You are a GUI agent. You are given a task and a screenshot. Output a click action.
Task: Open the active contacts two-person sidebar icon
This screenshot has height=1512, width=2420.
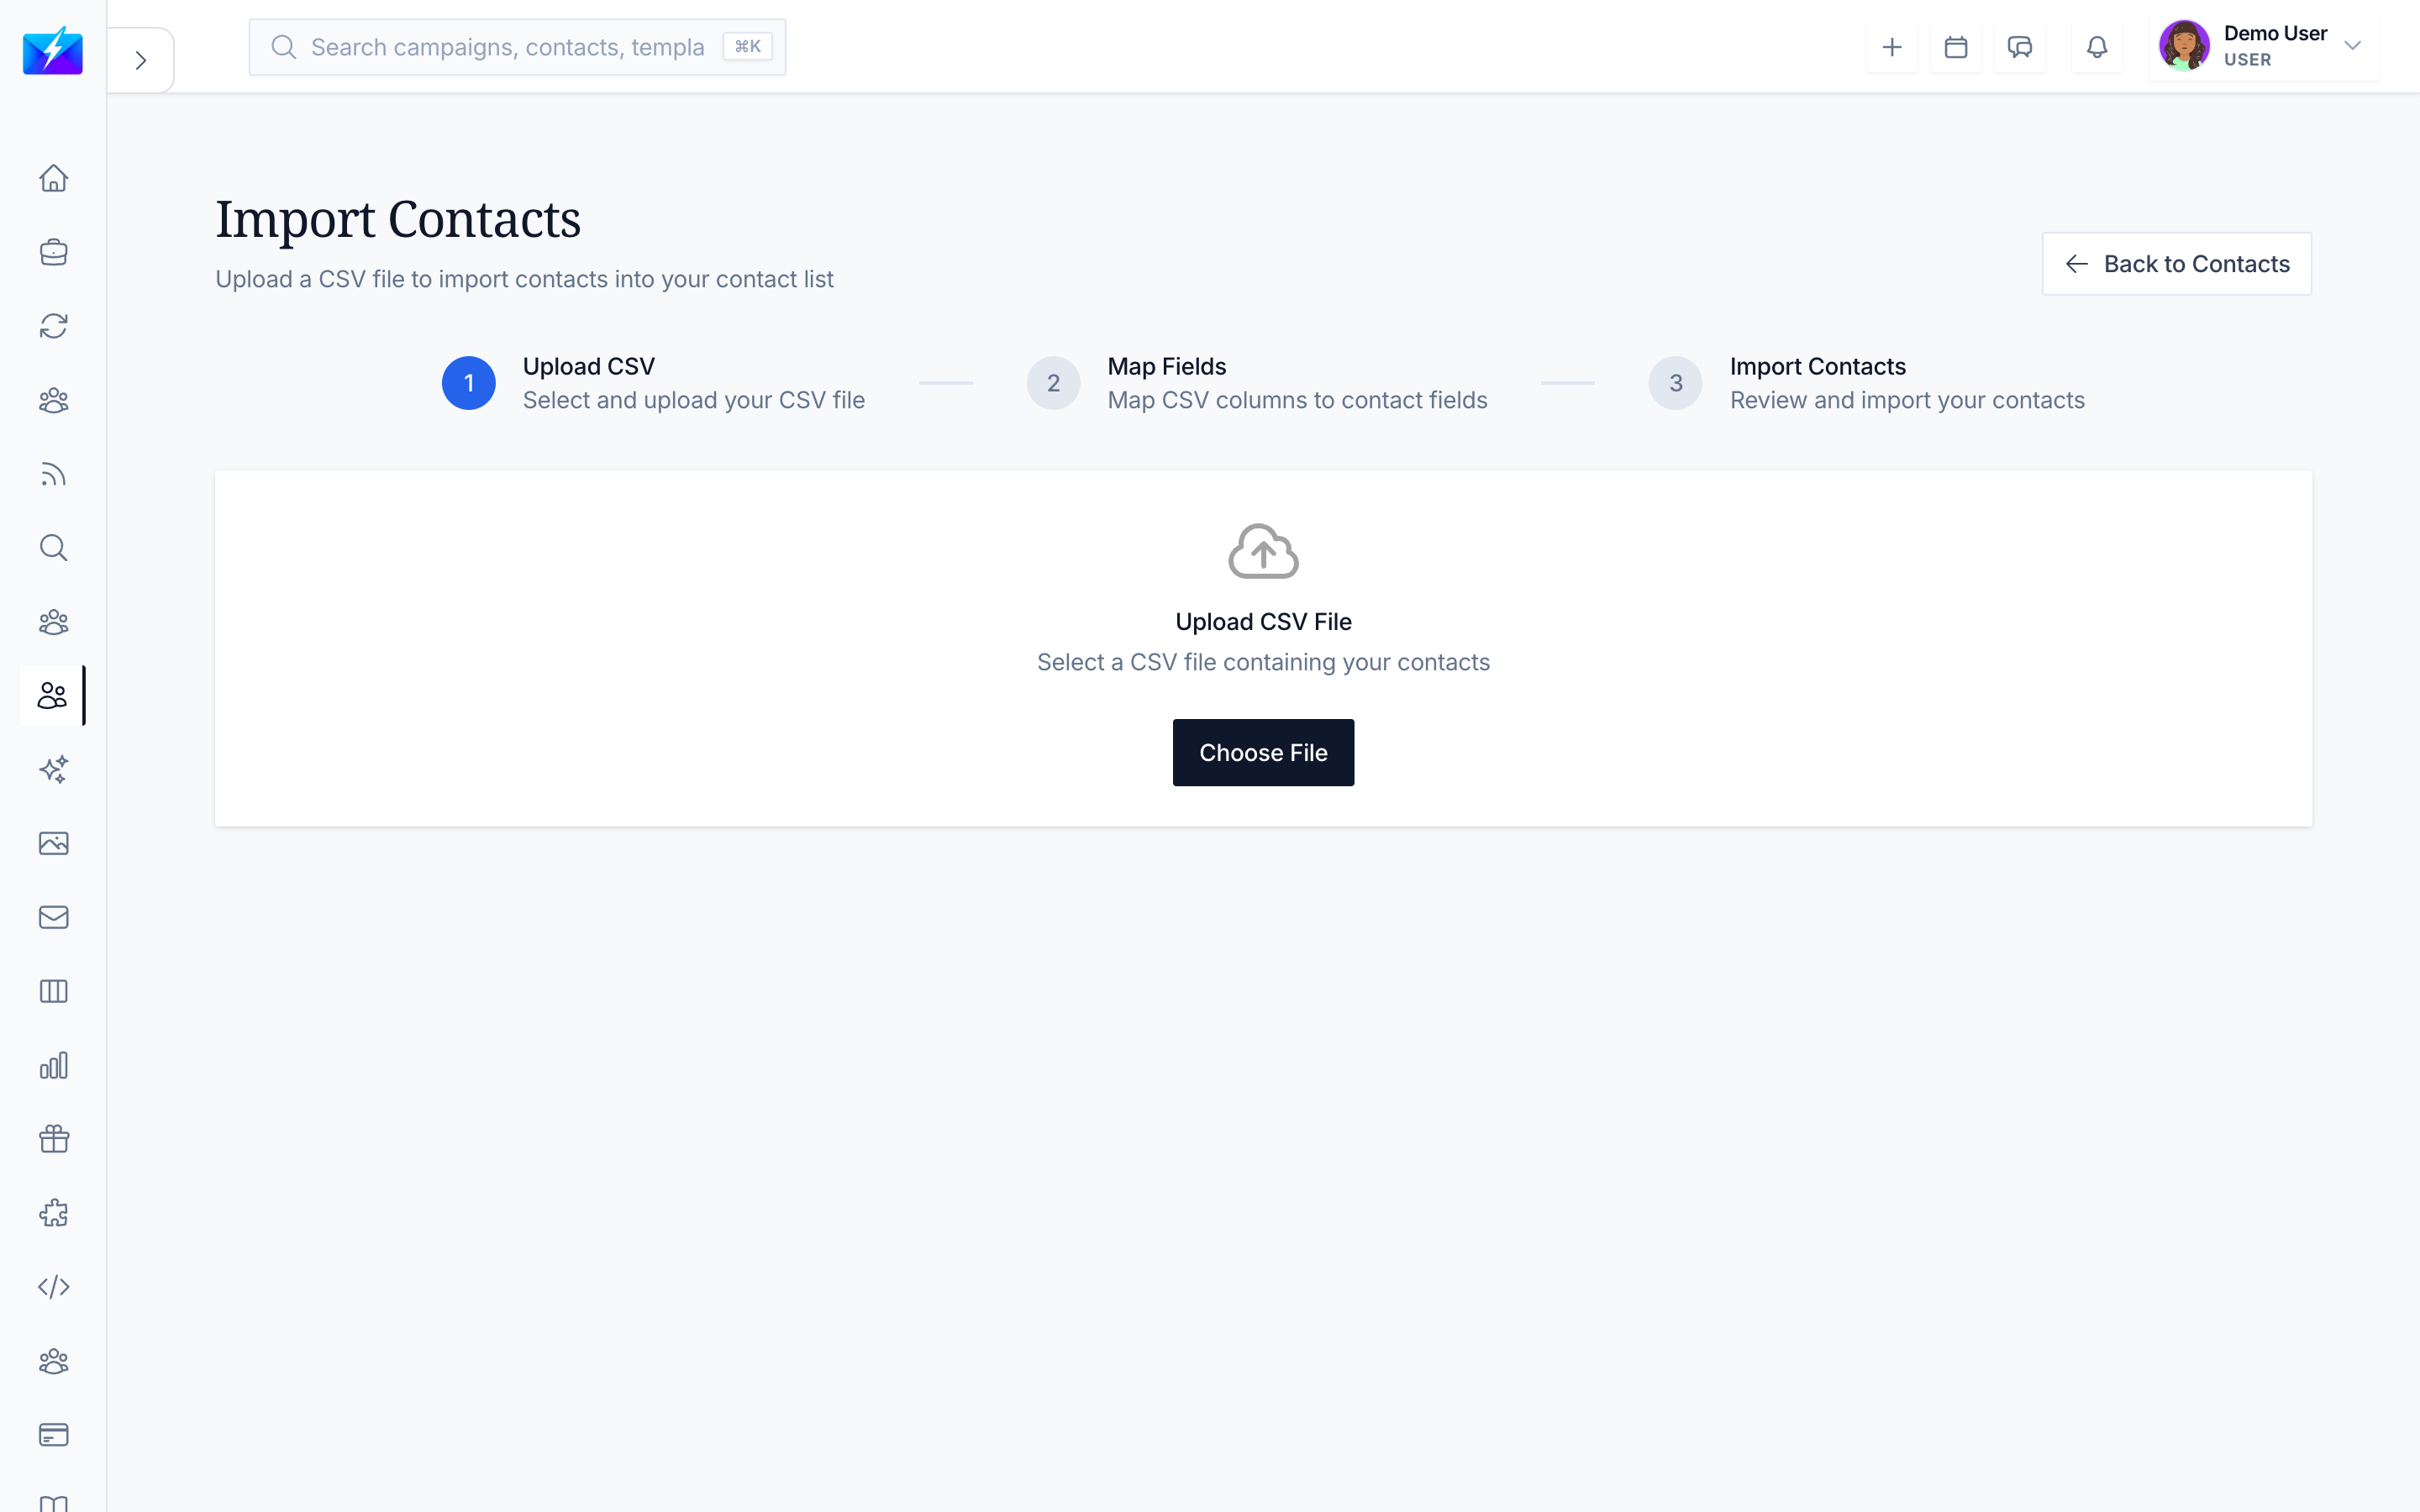point(53,695)
